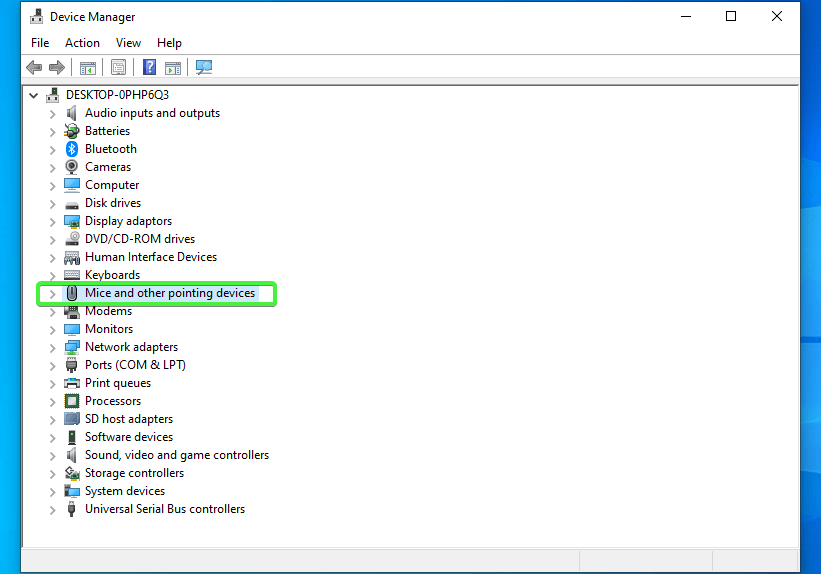The width and height of the screenshot is (821, 574).
Task: Collapse the DESKTOP-0PHP6Q3 root node
Action: pyautogui.click(x=34, y=95)
